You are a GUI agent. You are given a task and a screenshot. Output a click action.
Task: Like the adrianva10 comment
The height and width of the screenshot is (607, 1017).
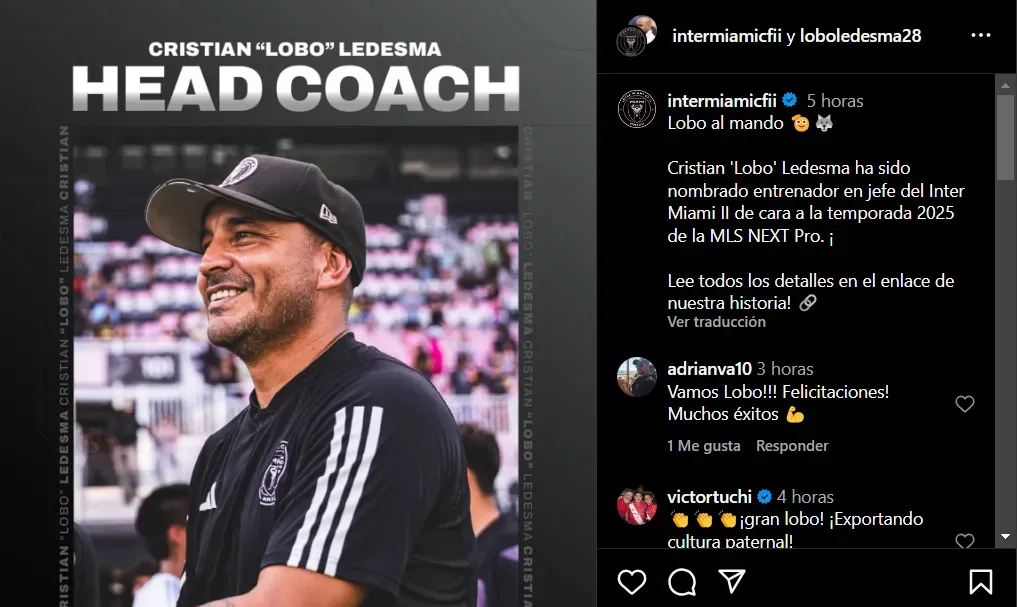[x=964, y=403]
